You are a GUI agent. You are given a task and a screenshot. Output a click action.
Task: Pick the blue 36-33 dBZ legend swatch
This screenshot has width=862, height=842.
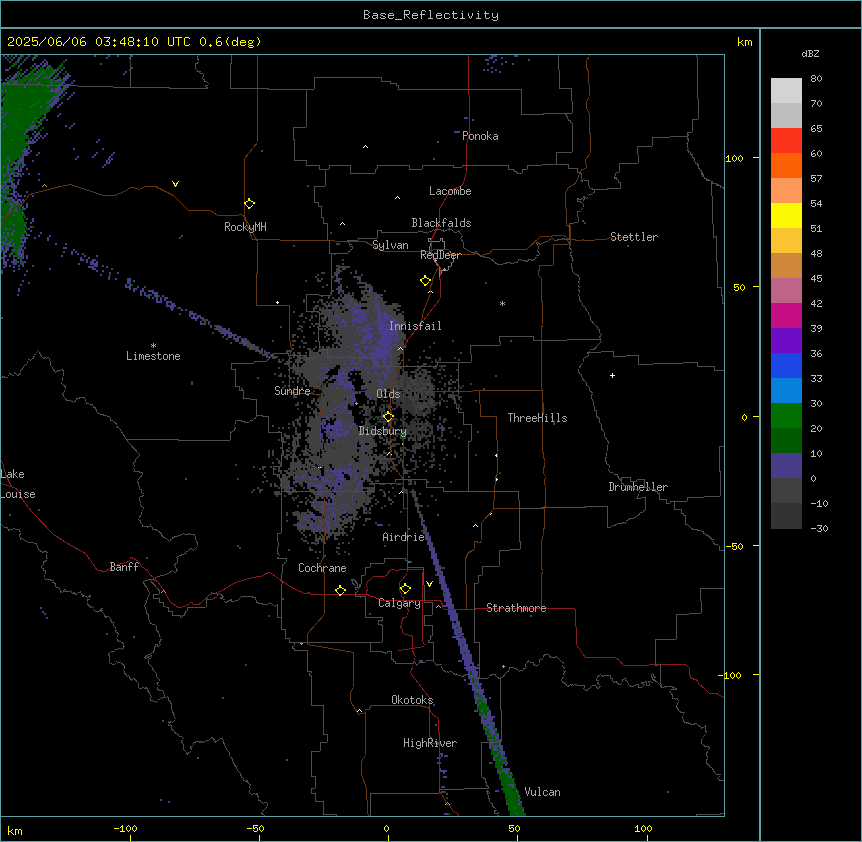coord(786,365)
